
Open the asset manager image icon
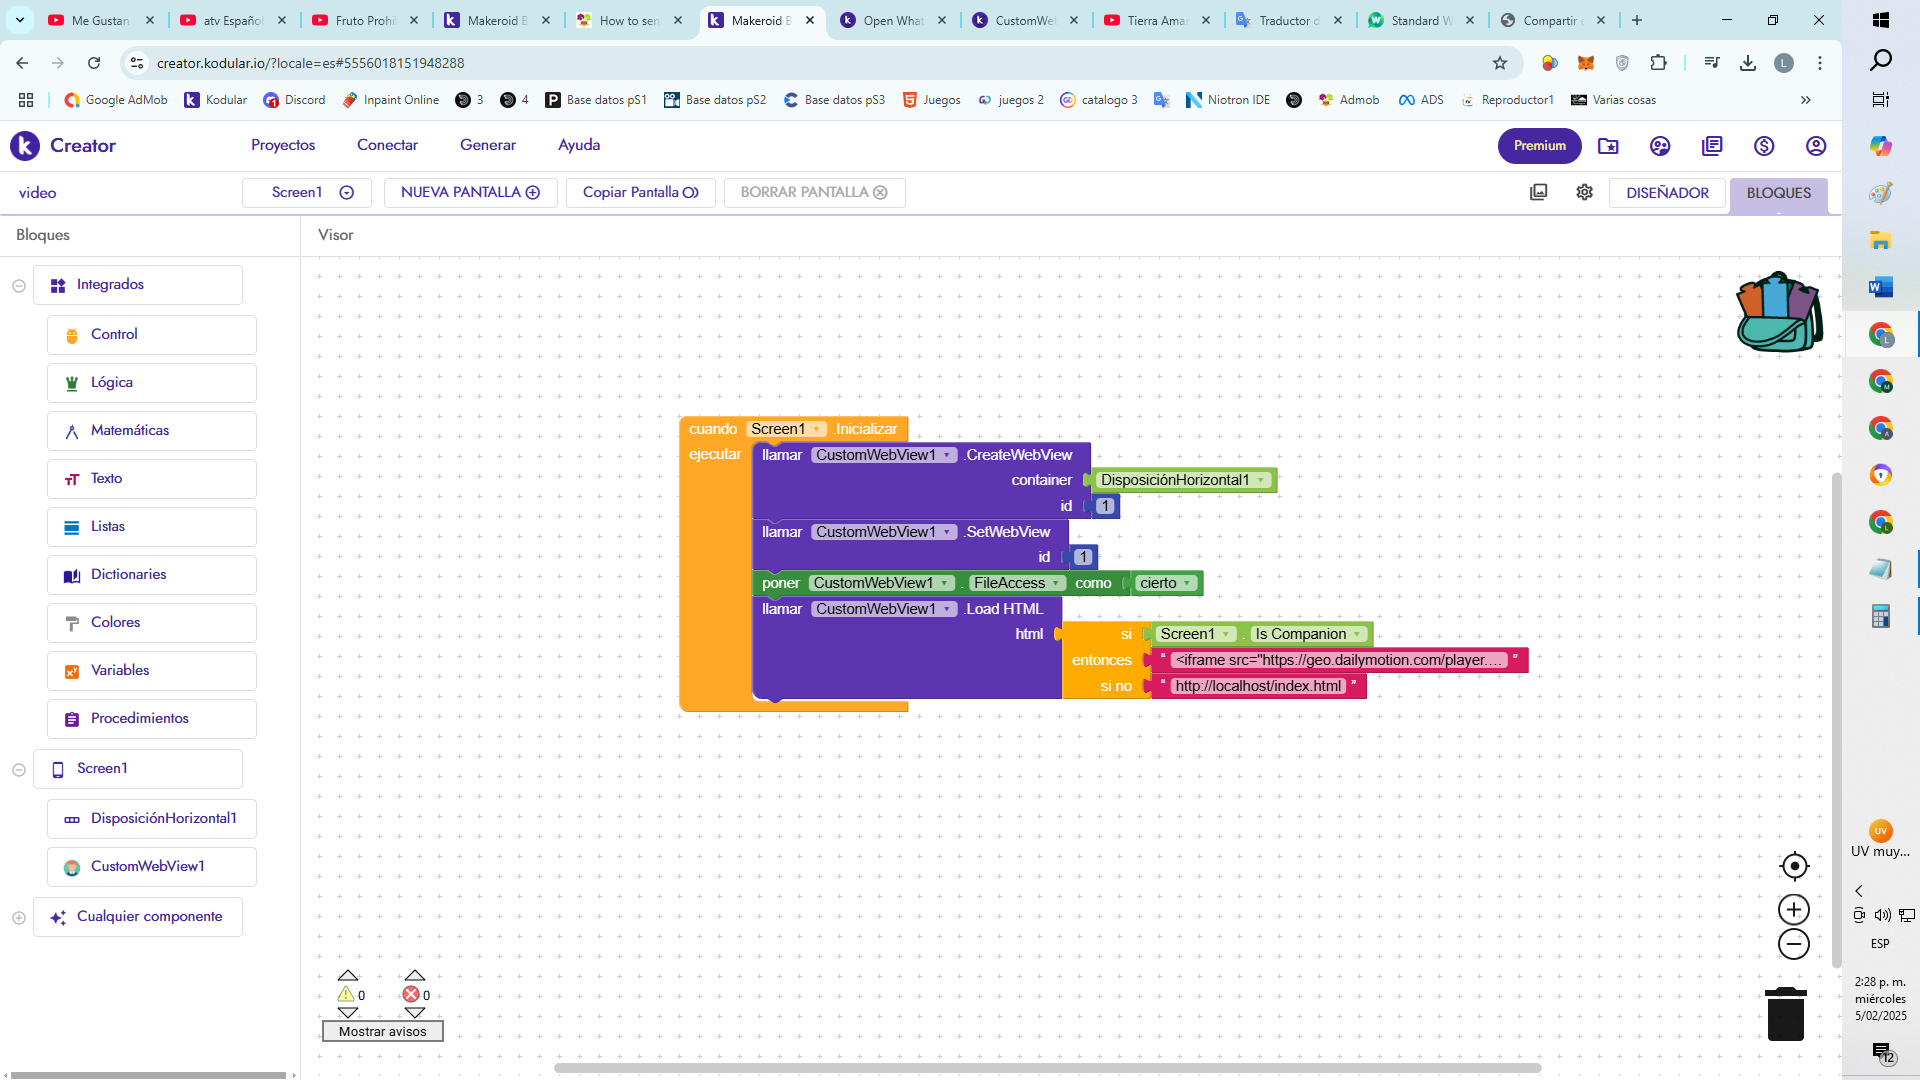pyautogui.click(x=1539, y=192)
